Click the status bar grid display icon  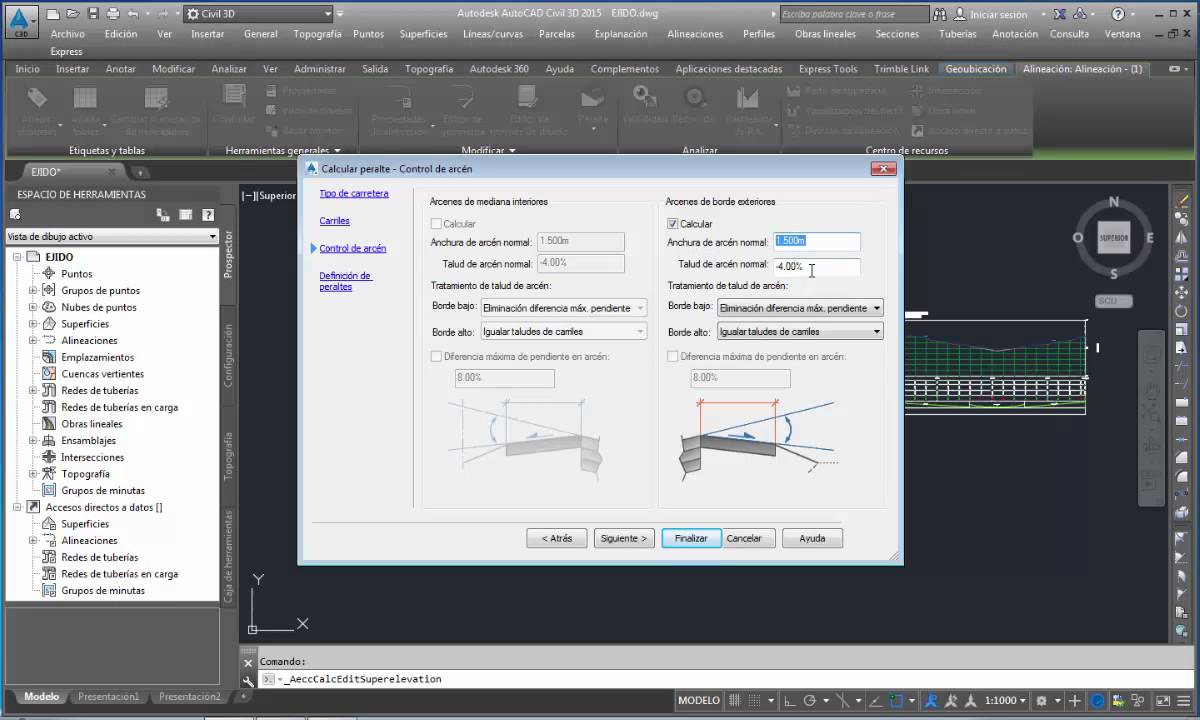(x=737, y=701)
